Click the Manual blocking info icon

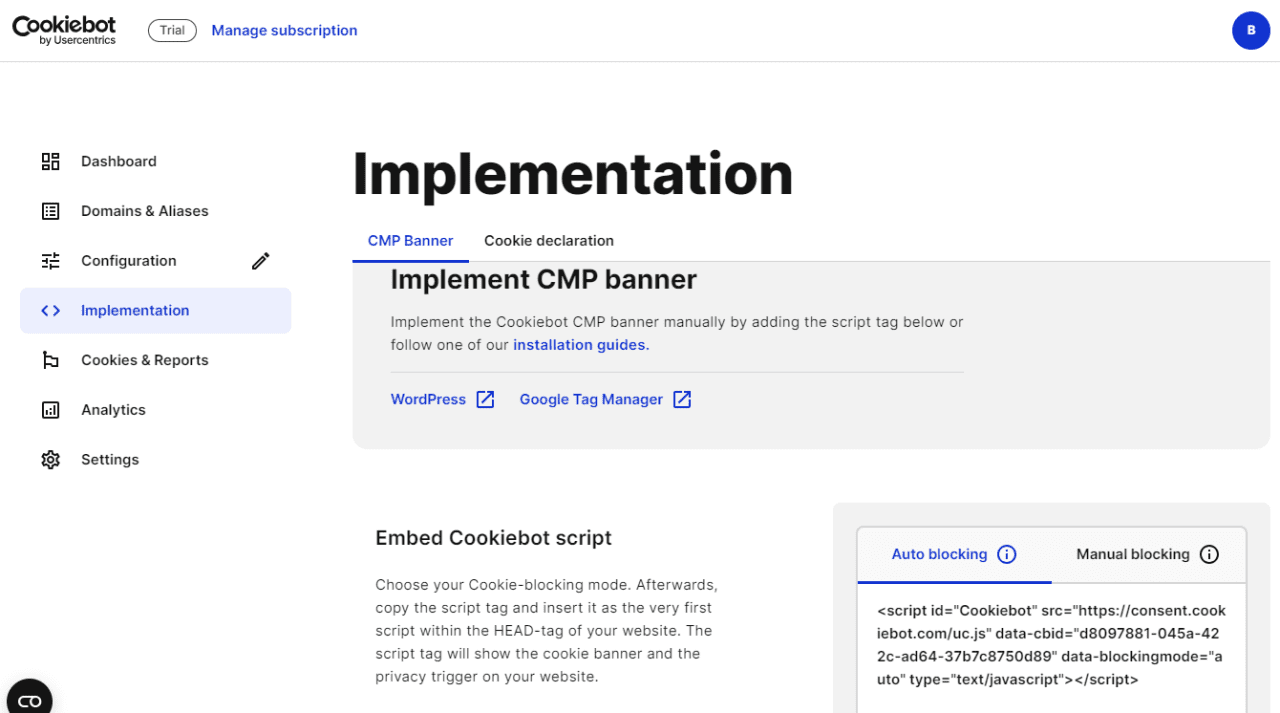[1210, 554]
